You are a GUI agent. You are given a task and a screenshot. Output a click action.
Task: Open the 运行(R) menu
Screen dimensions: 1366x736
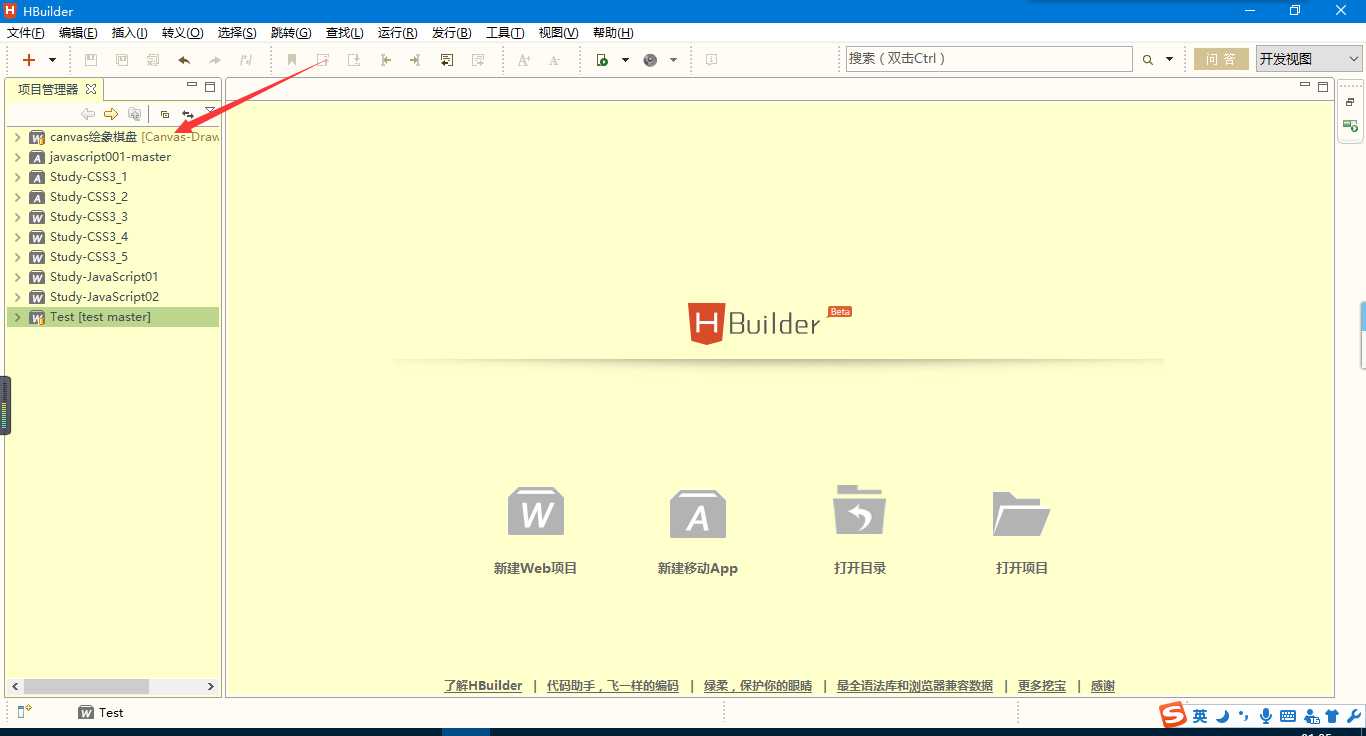tap(397, 33)
